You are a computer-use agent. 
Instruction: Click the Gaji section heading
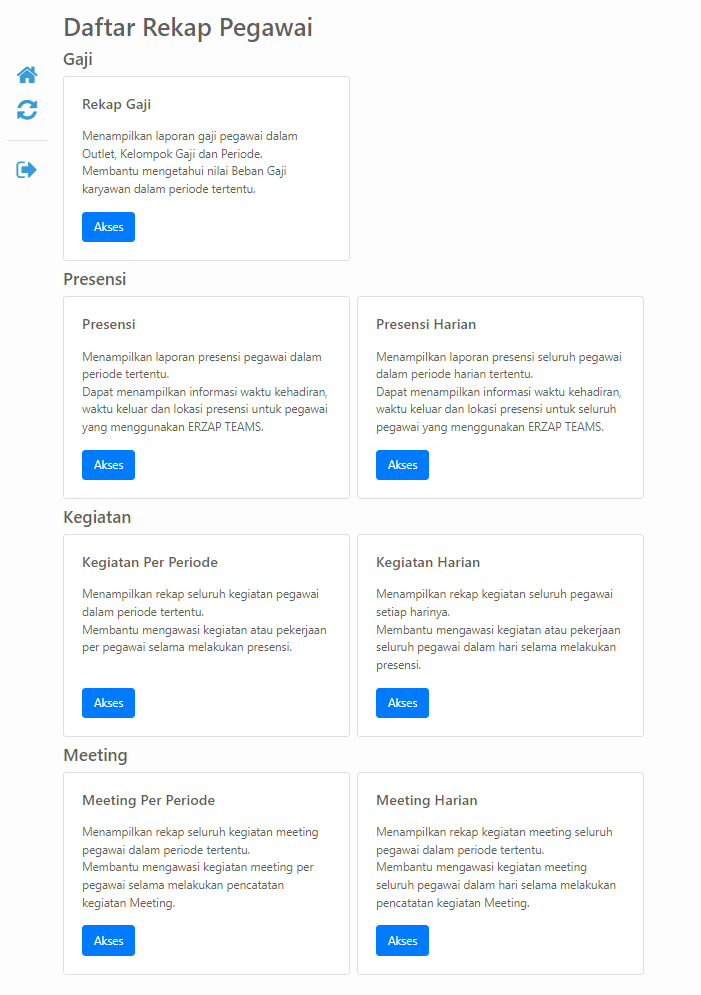[x=78, y=59]
